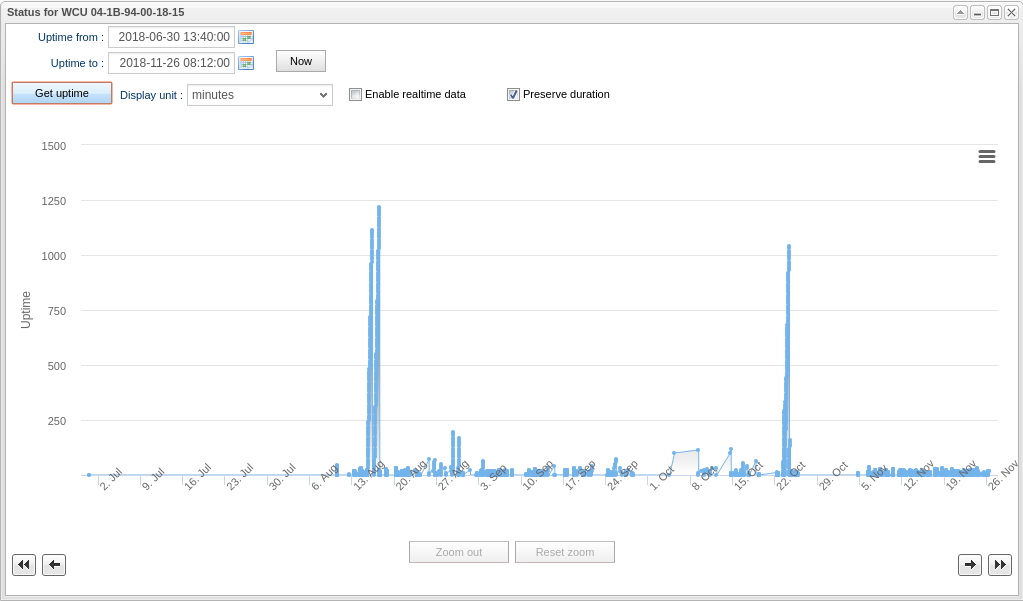Click the Reset zoom button
Image resolution: width=1023 pixels, height=601 pixels.
(x=565, y=552)
